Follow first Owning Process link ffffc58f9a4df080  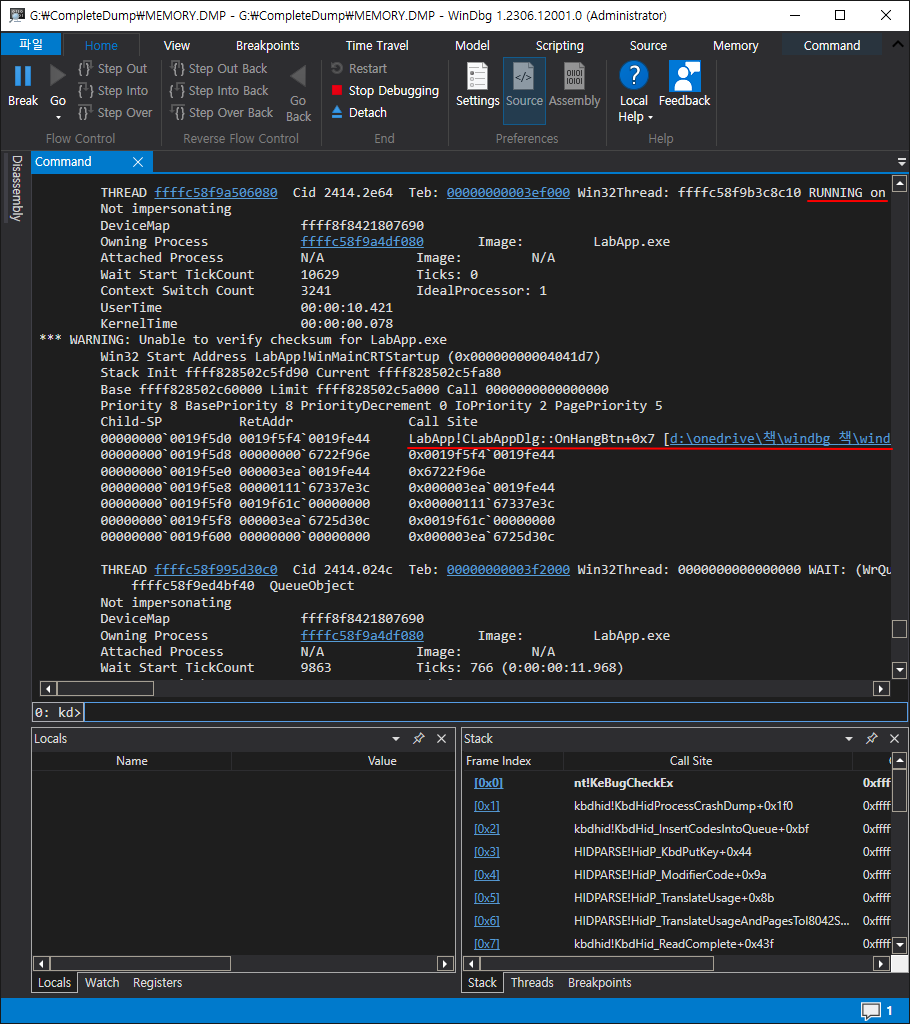tap(362, 242)
